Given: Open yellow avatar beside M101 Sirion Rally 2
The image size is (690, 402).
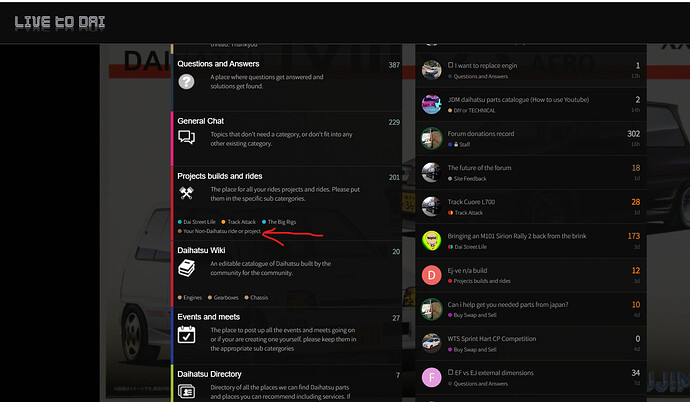Looking at the screenshot, I should (431, 241).
